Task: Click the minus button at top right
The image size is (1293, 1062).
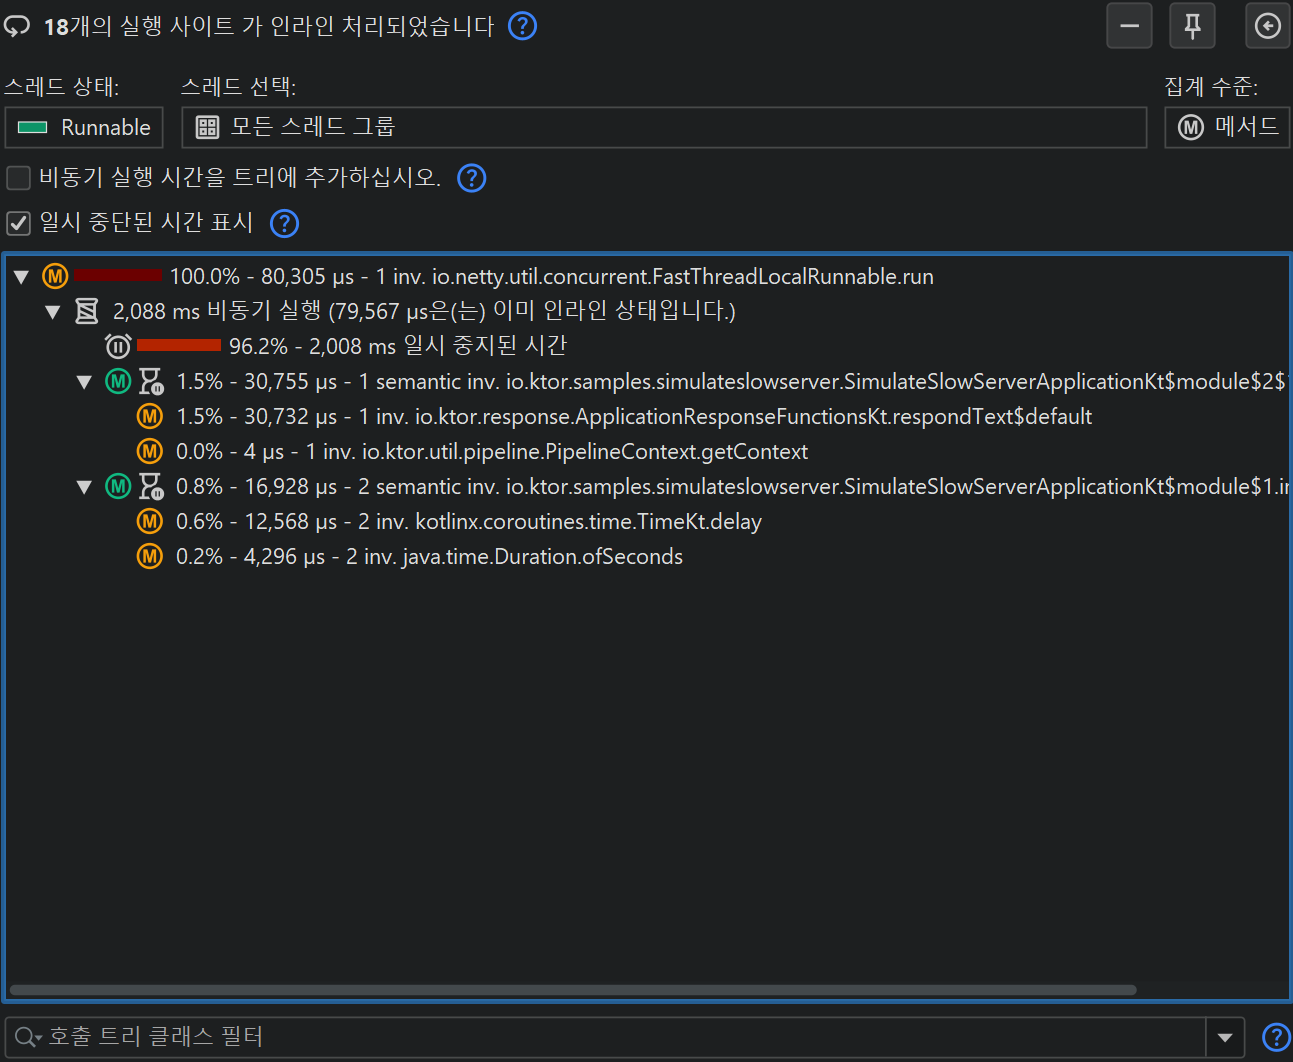Action: (1129, 26)
